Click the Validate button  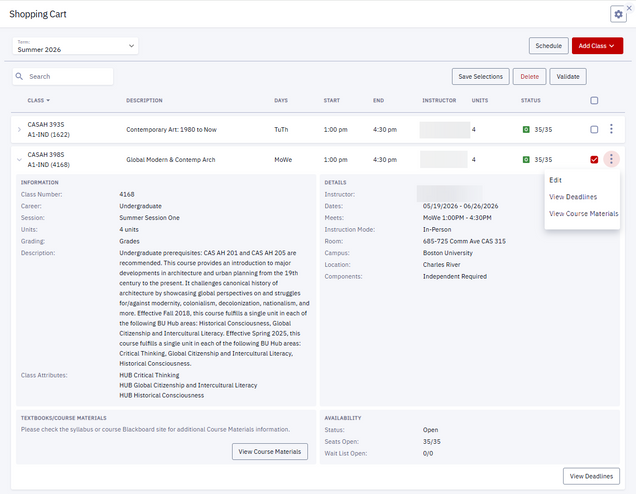[568, 76]
